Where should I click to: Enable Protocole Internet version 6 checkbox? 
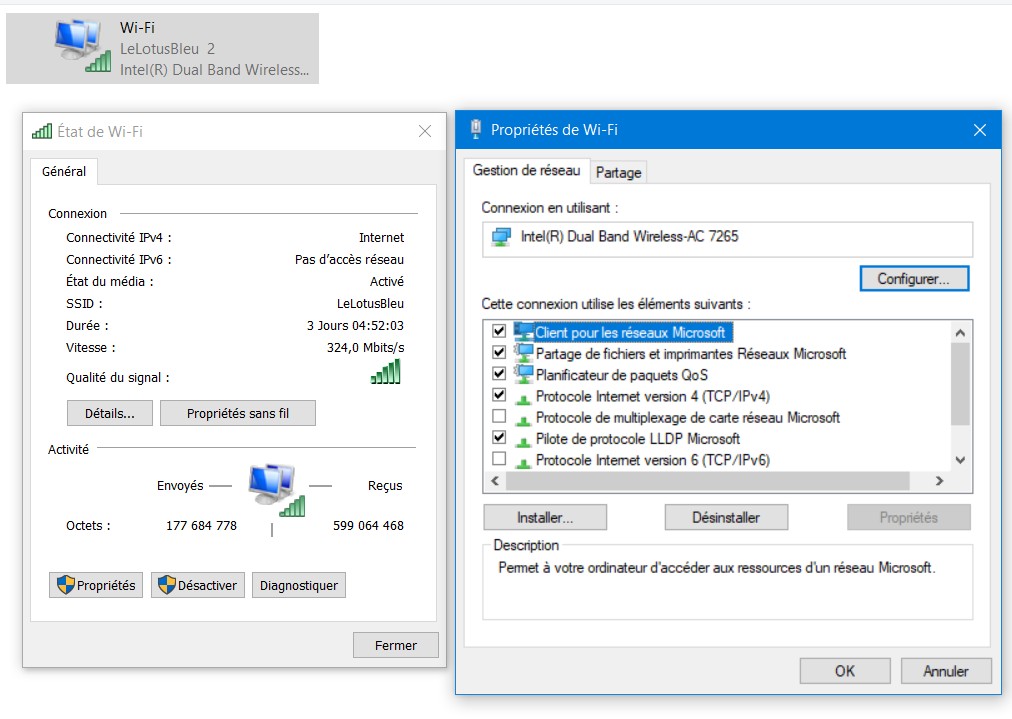tap(499, 460)
